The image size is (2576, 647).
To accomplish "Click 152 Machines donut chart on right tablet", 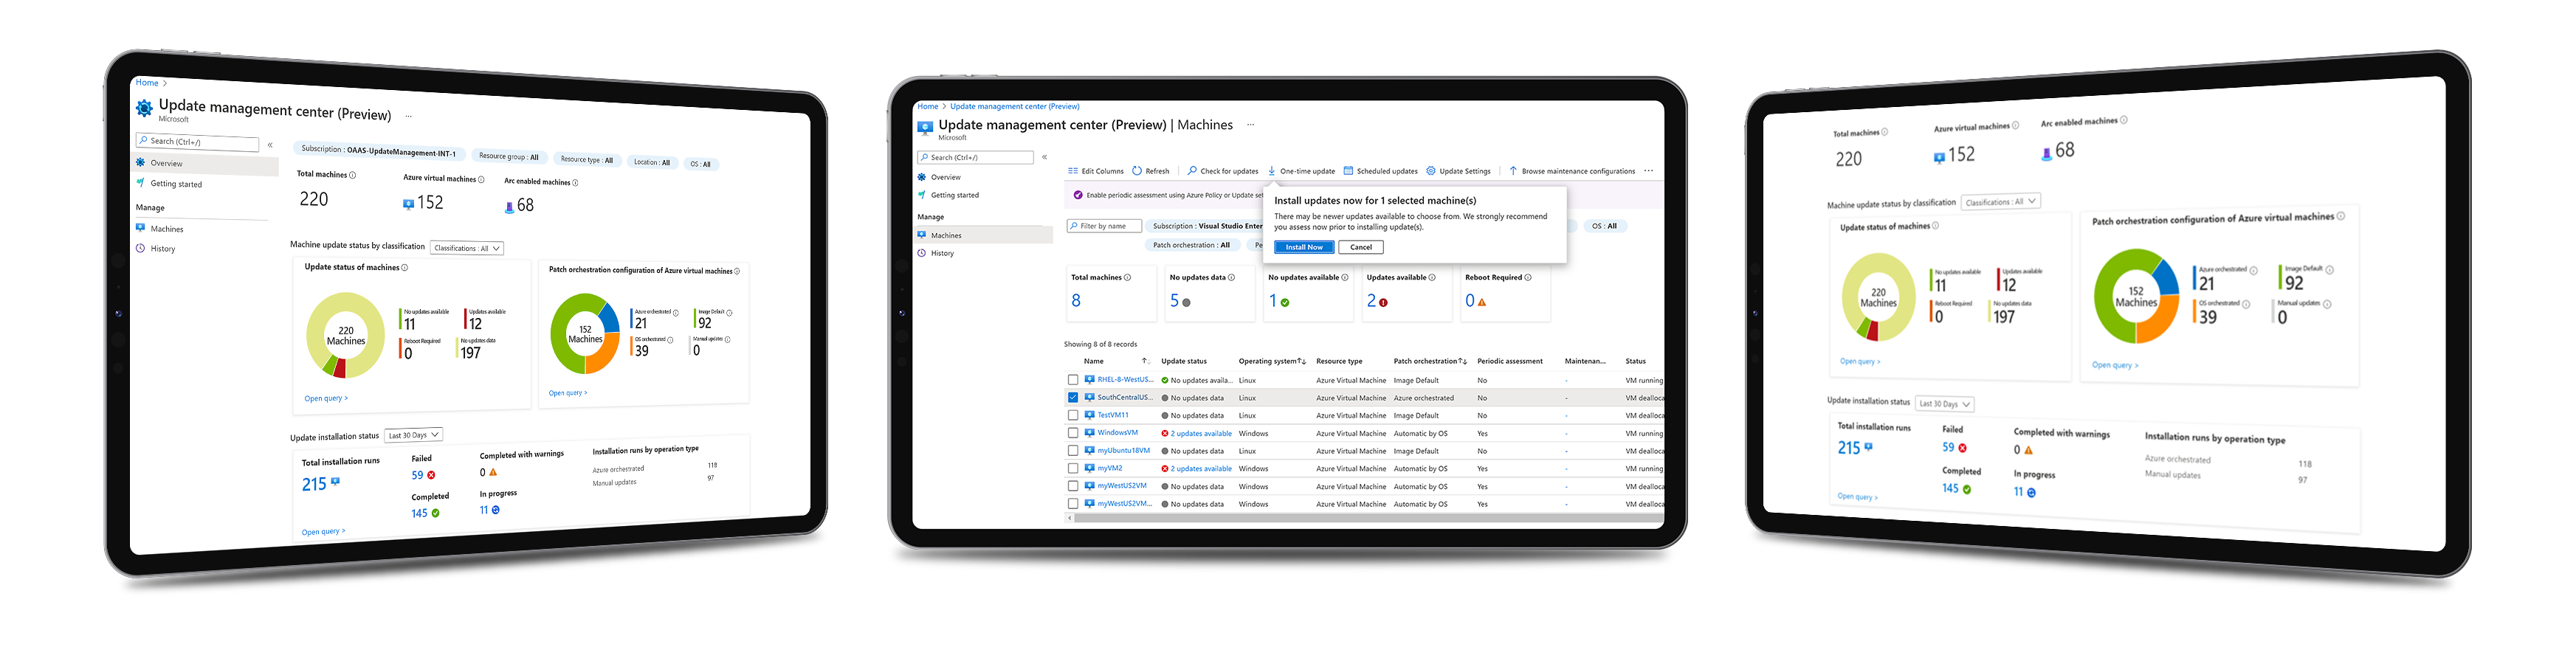I will point(2136,297).
